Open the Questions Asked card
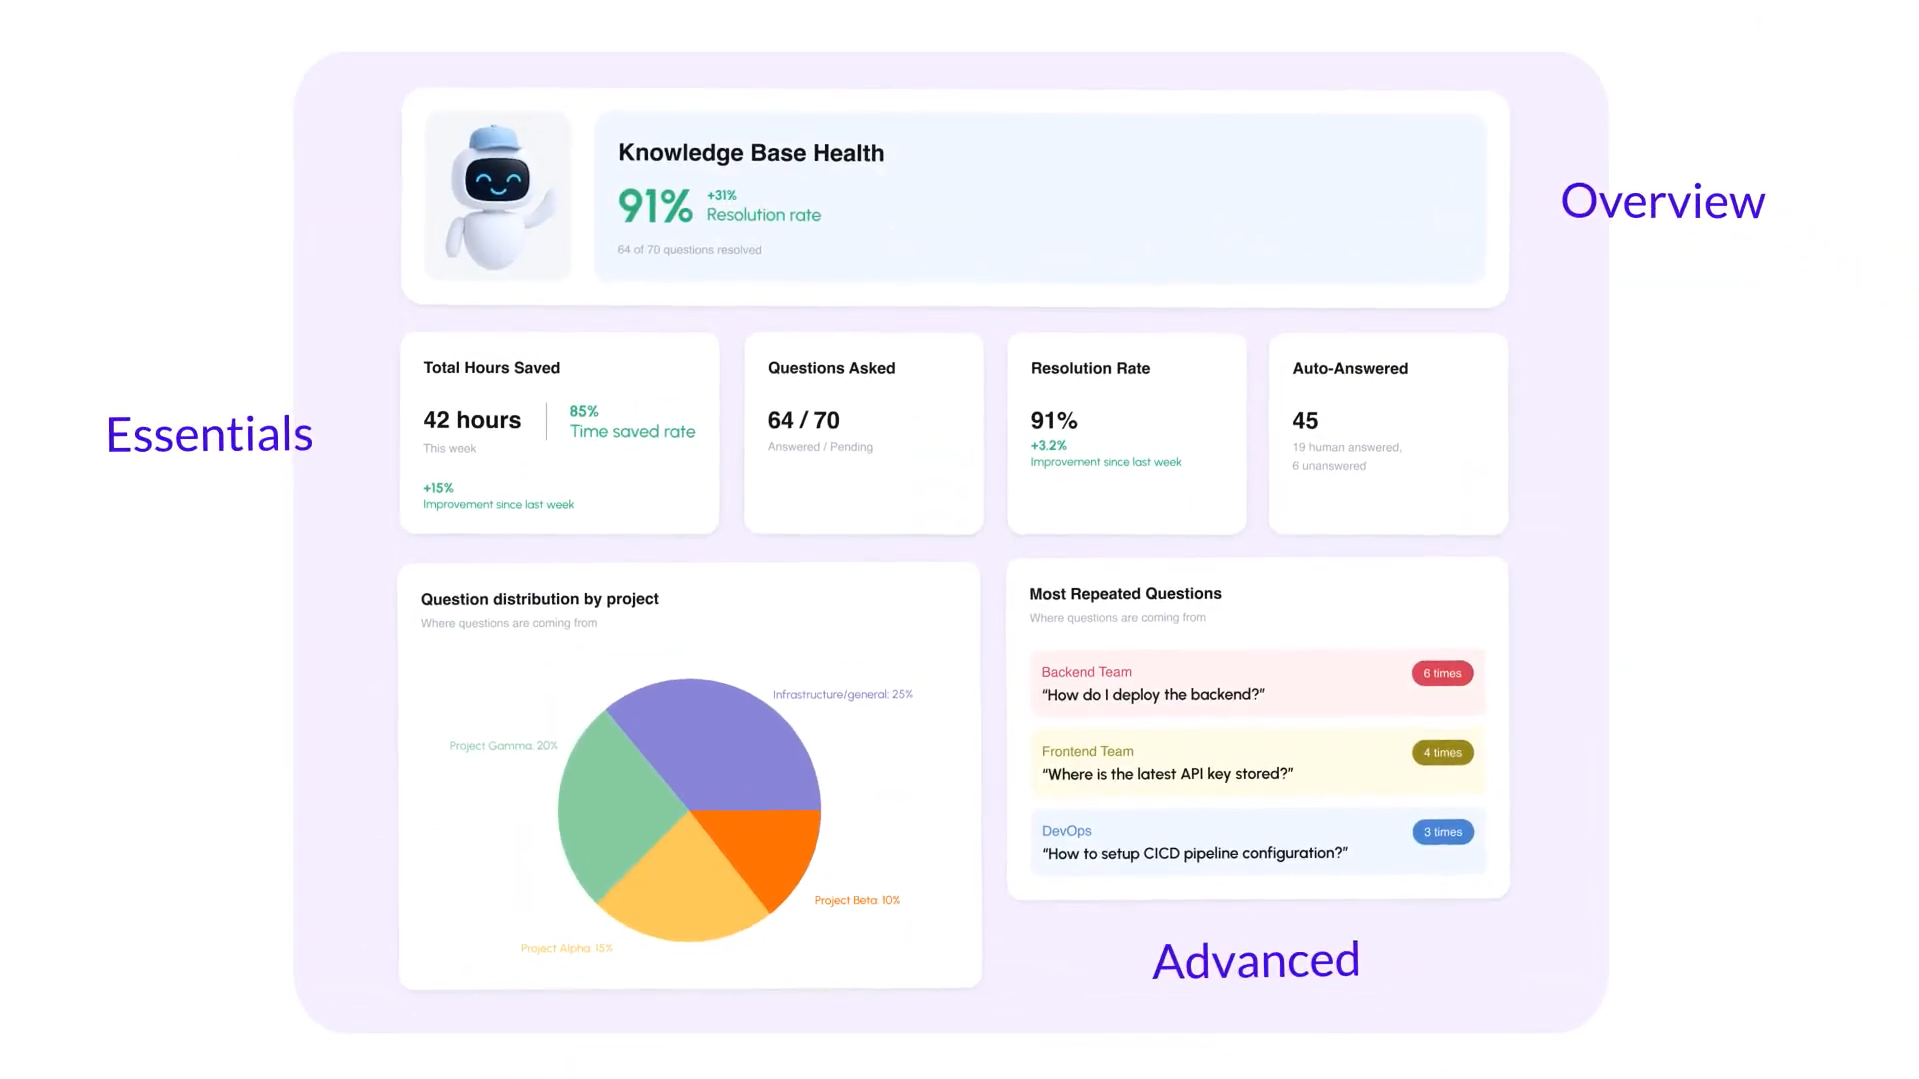This screenshot has height=1079, width=1919. (x=863, y=433)
